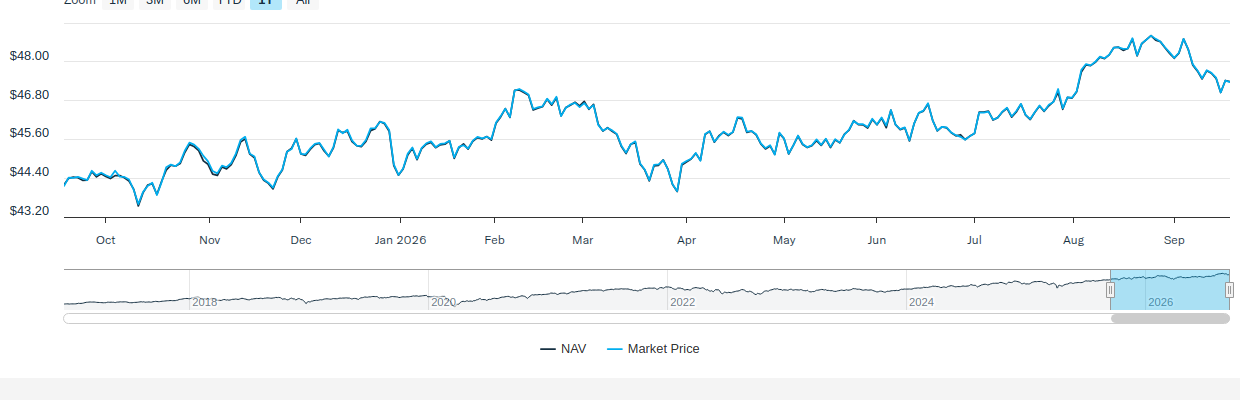The width and height of the screenshot is (1240, 400).
Task: Select the 1M zoom range button
Action: (x=118, y=3)
